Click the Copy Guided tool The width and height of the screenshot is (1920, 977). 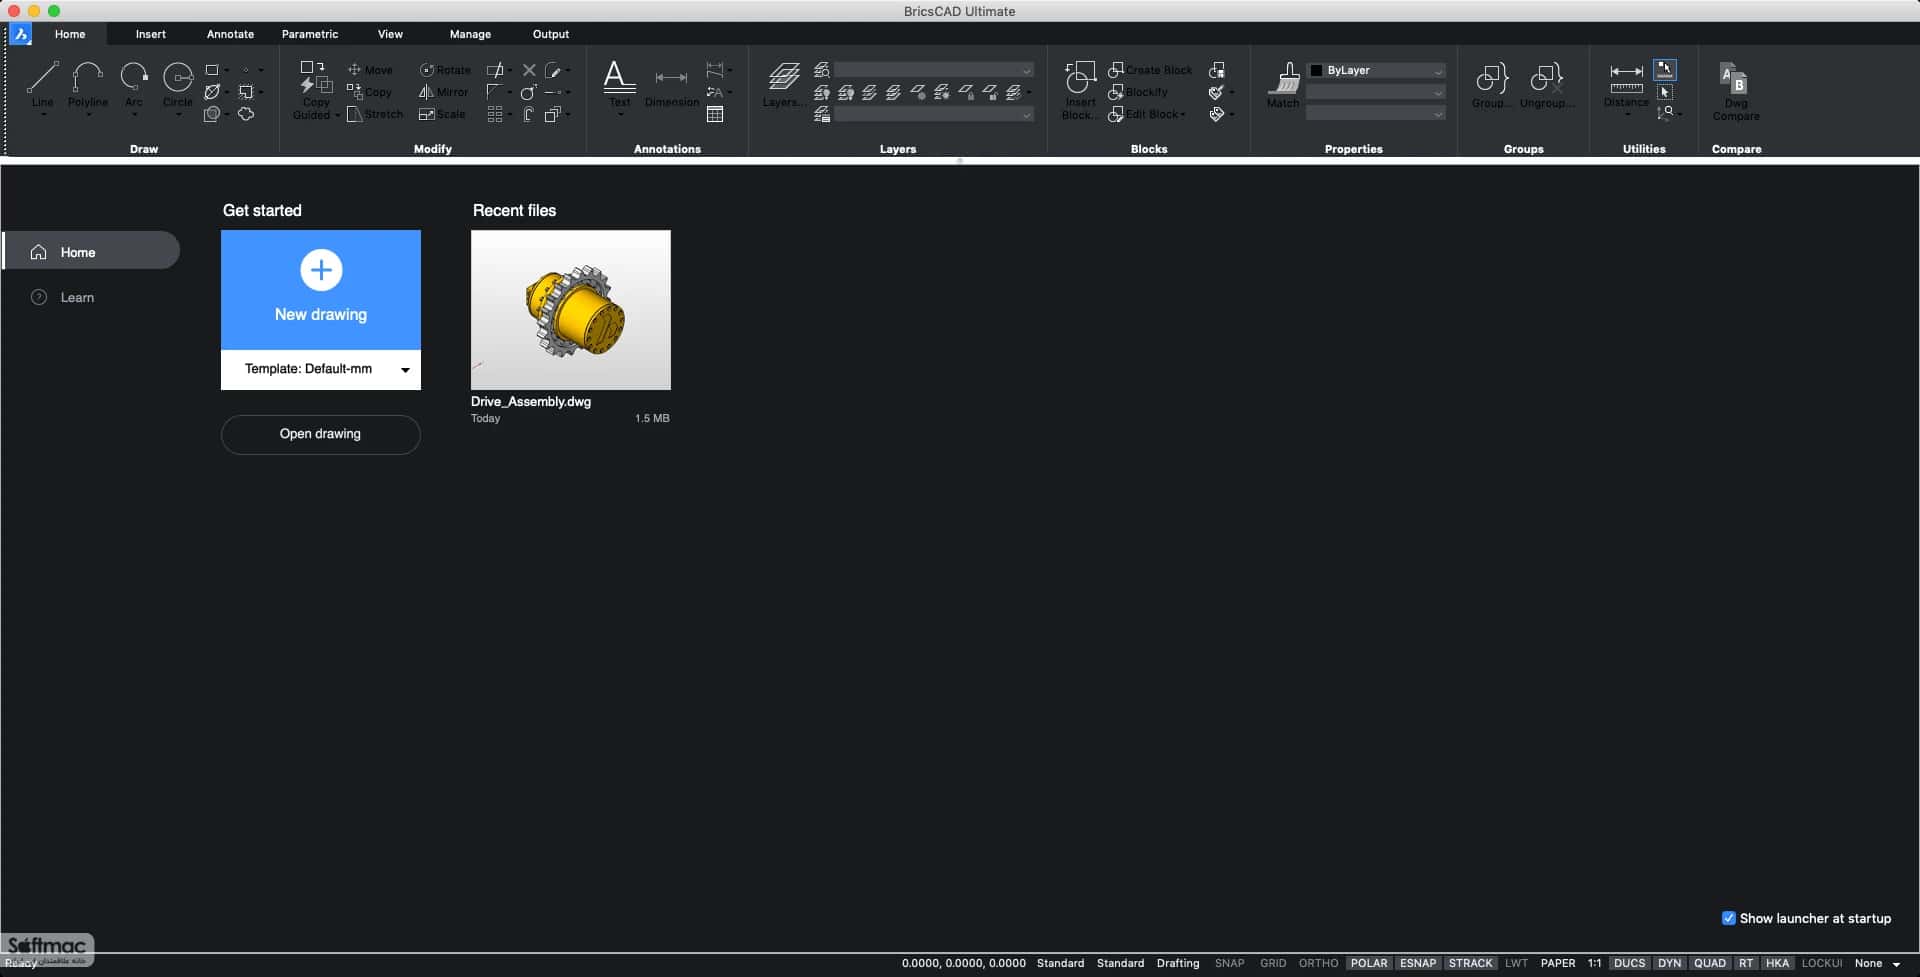point(316,89)
